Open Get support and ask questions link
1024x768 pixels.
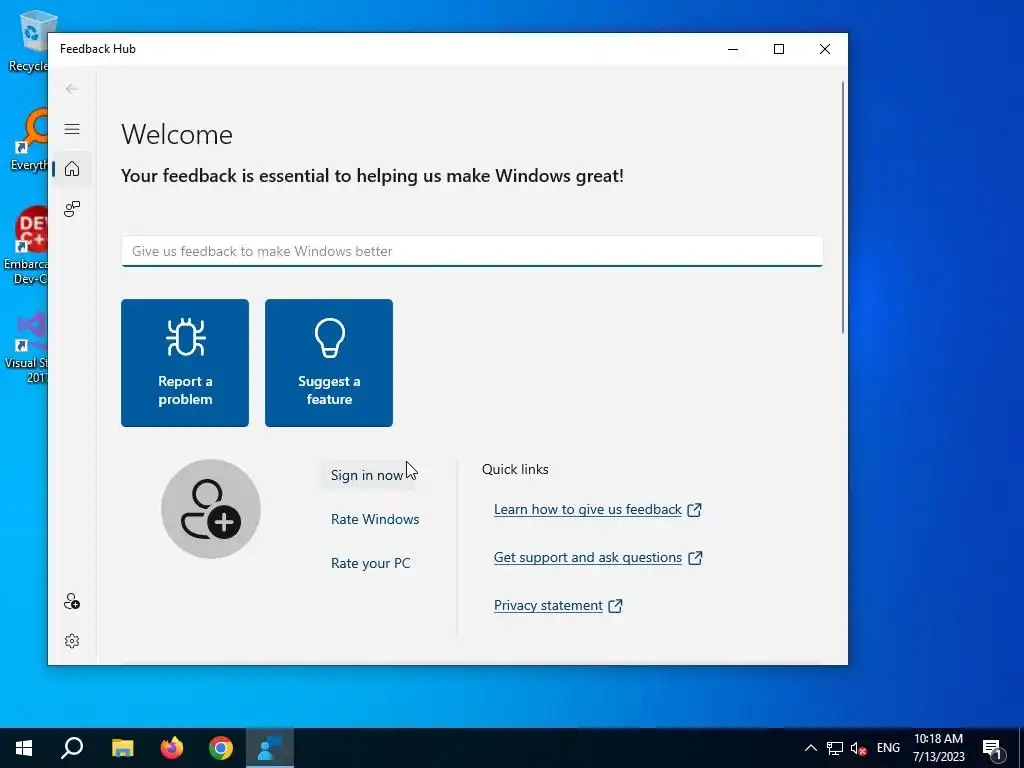tap(598, 558)
